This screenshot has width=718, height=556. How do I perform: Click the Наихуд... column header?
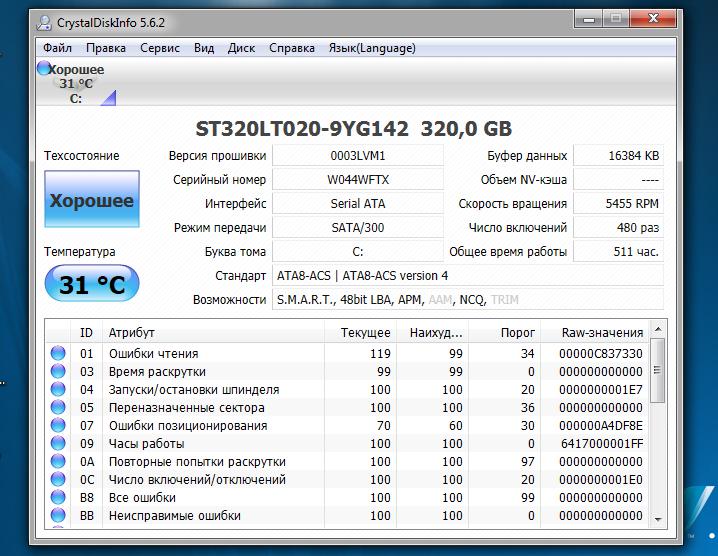(x=432, y=333)
